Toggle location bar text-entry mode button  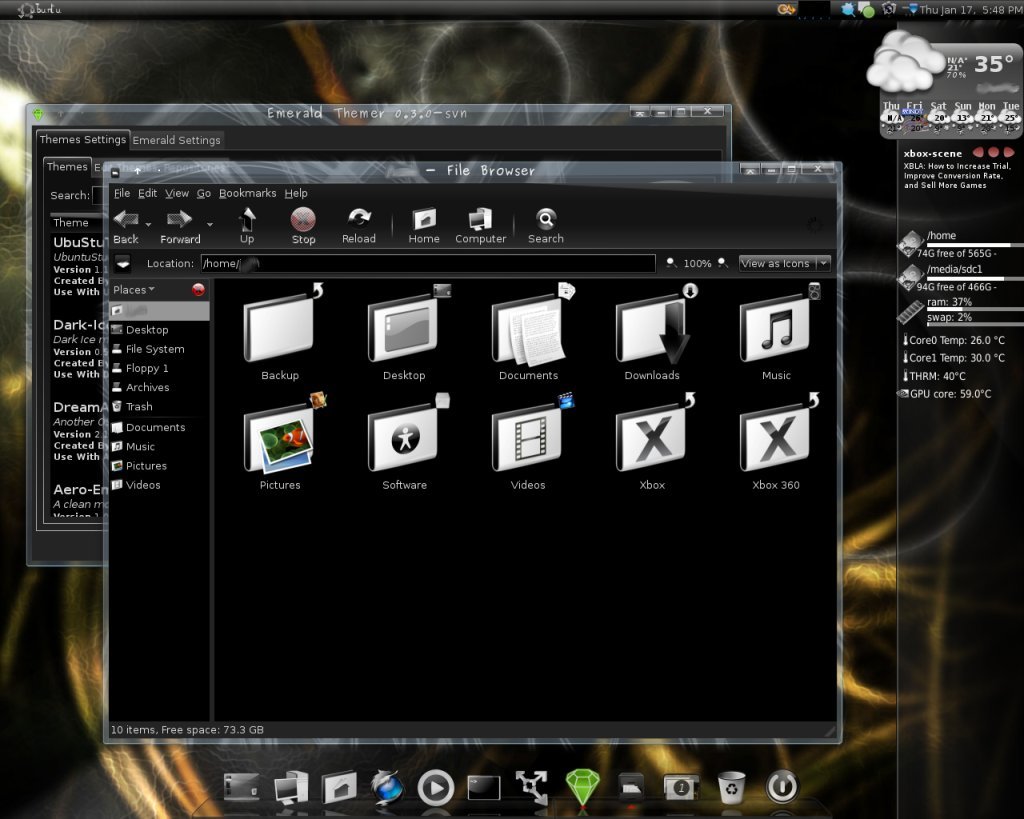tap(123, 264)
